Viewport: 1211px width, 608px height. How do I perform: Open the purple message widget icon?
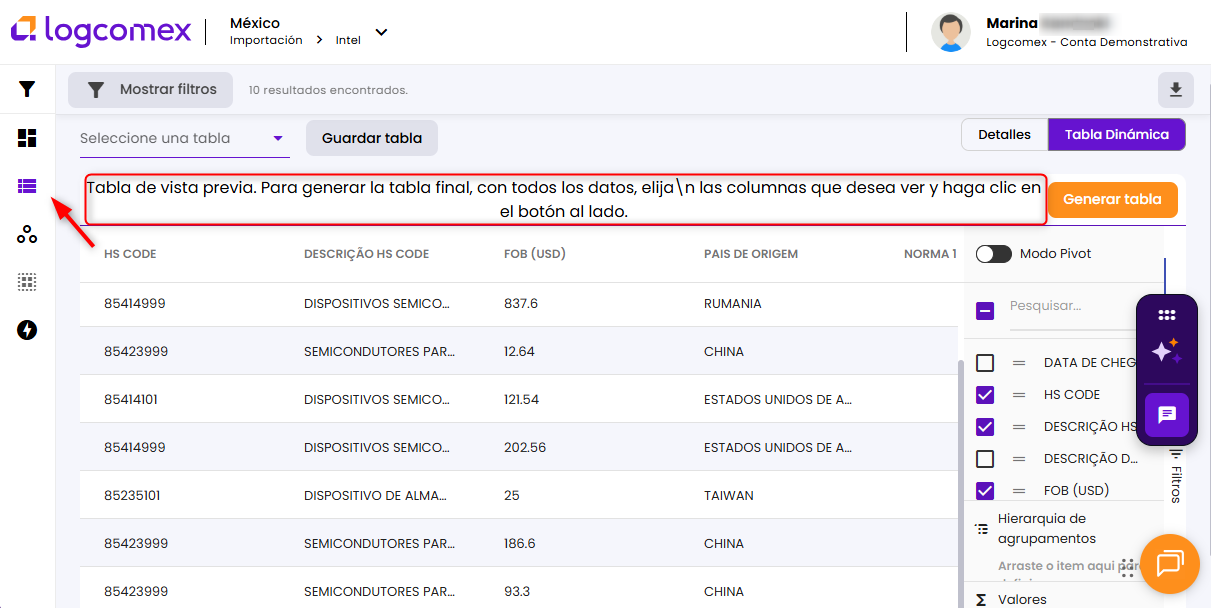pyautogui.click(x=1166, y=415)
